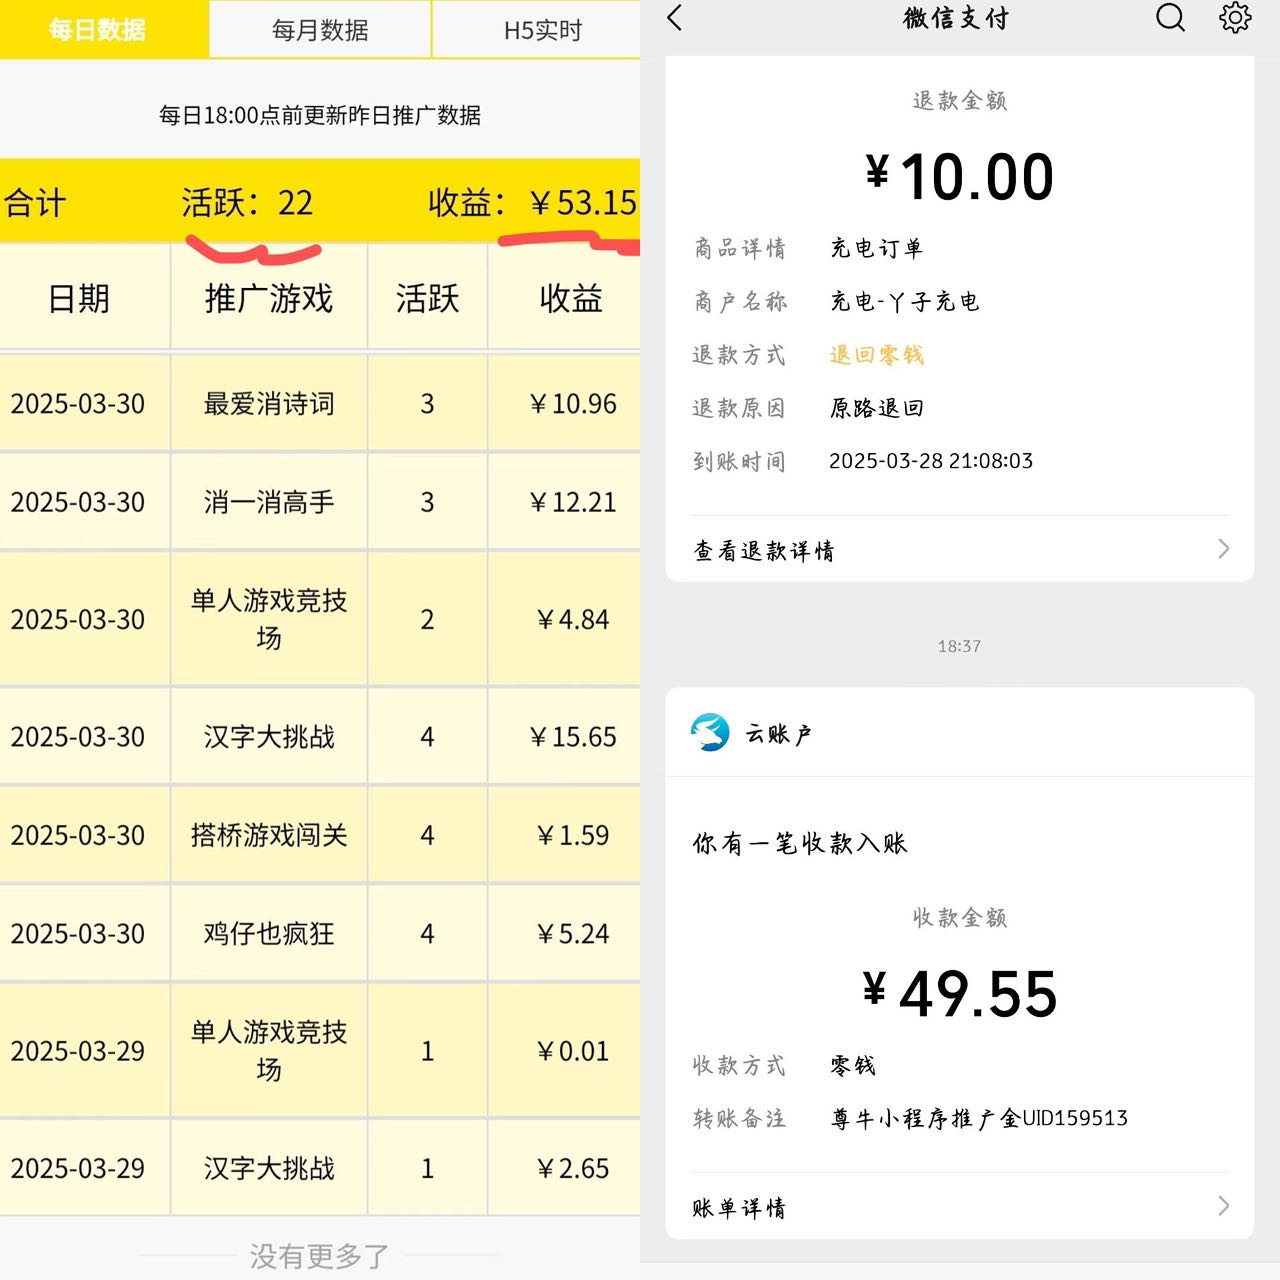1280x1280 pixels.
Task: Click earnings value ￥15.65
Action: point(573,736)
